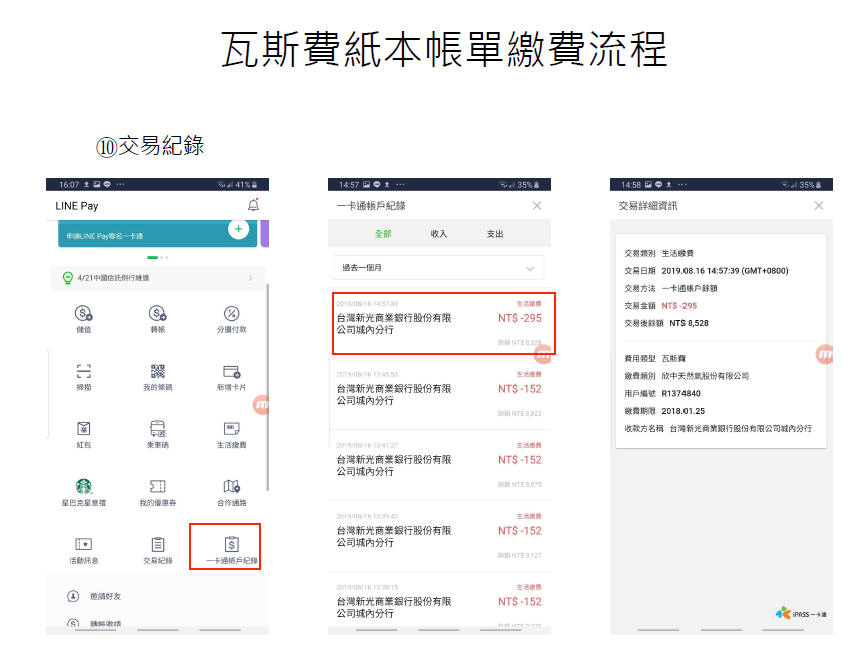Screen dimensions: 864x651
Task: Tap the 繳費期限 2018.01.25 value
Action: tap(683, 411)
